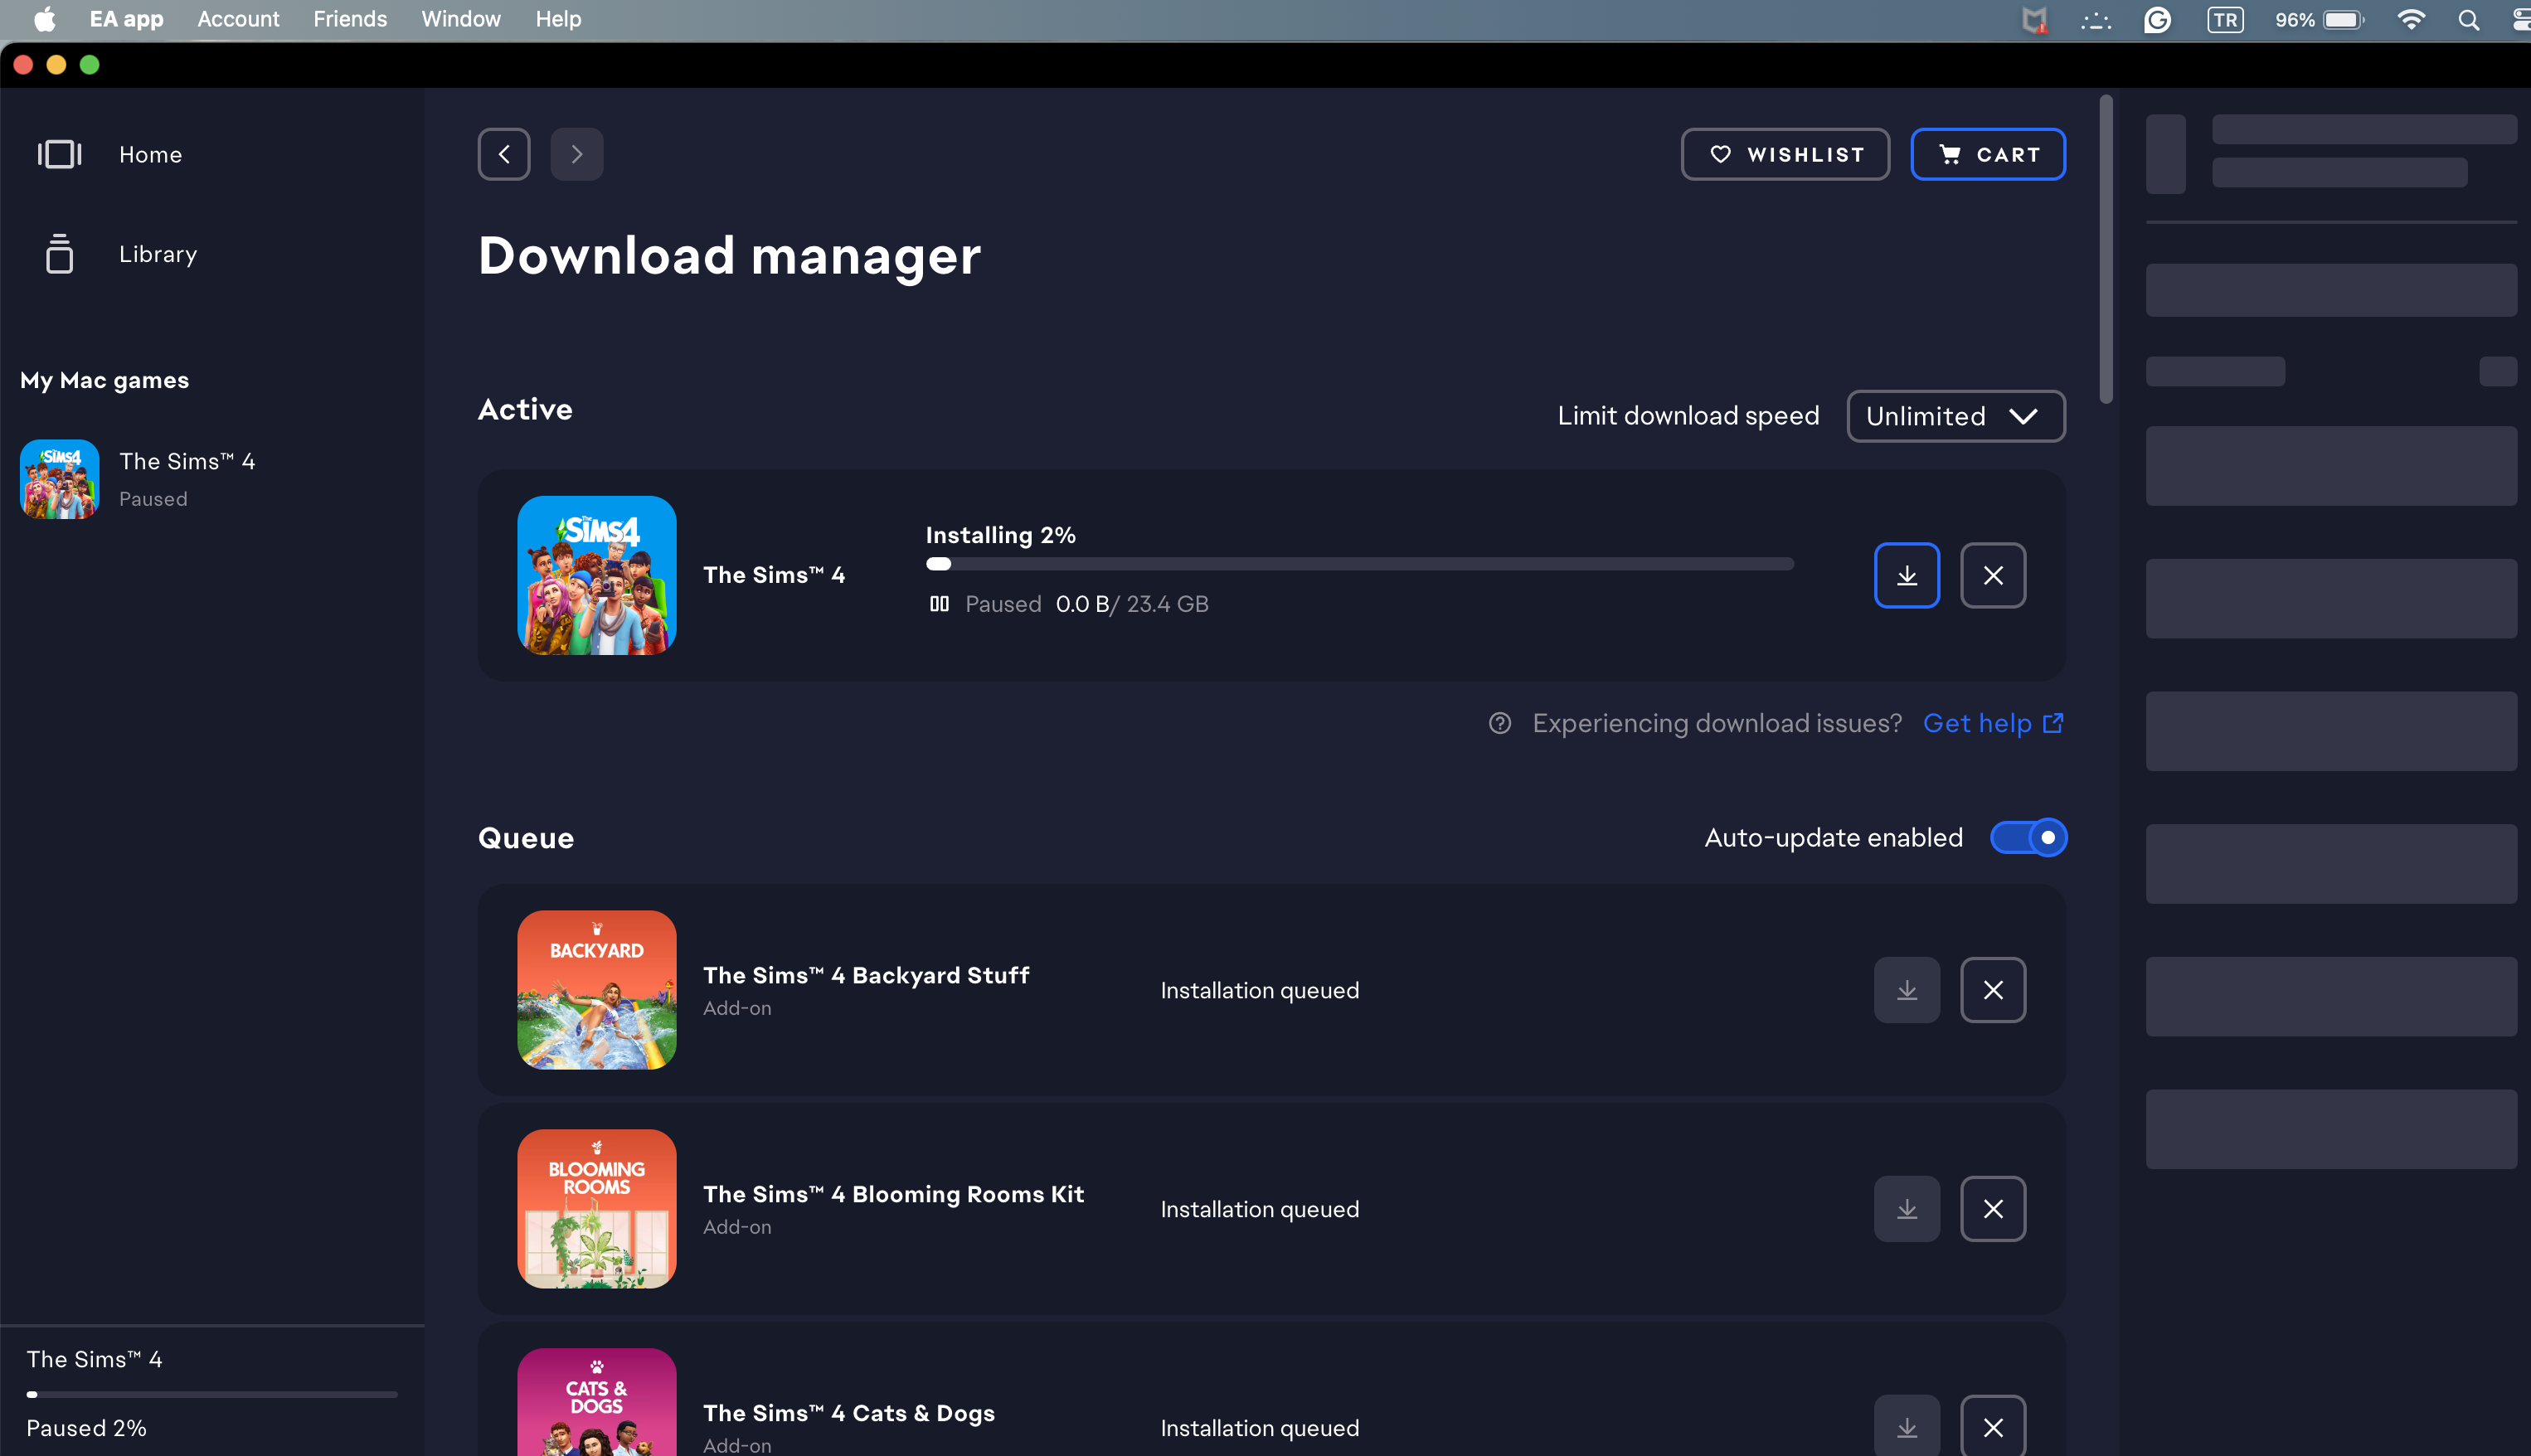Click the pause indicator icon next to Paused
This screenshot has height=1456, width=2531.
click(939, 603)
